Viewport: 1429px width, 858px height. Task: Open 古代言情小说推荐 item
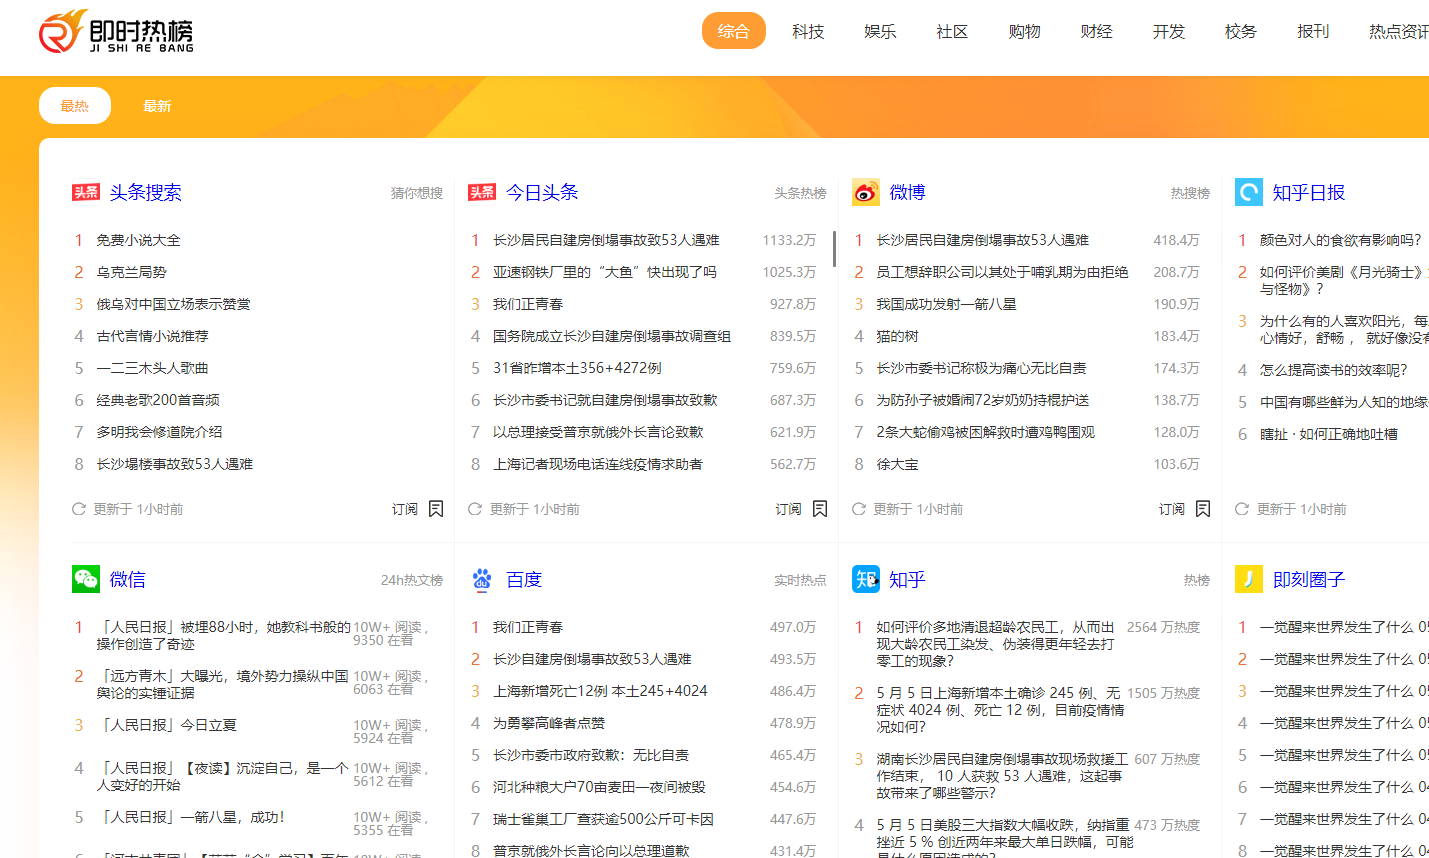152,336
